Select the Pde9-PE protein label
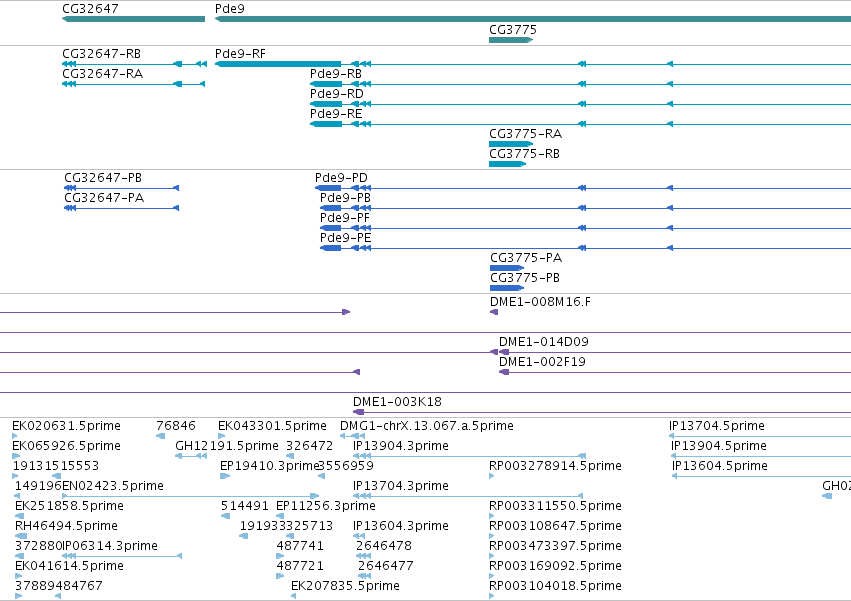The image size is (851, 601). point(345,238)
